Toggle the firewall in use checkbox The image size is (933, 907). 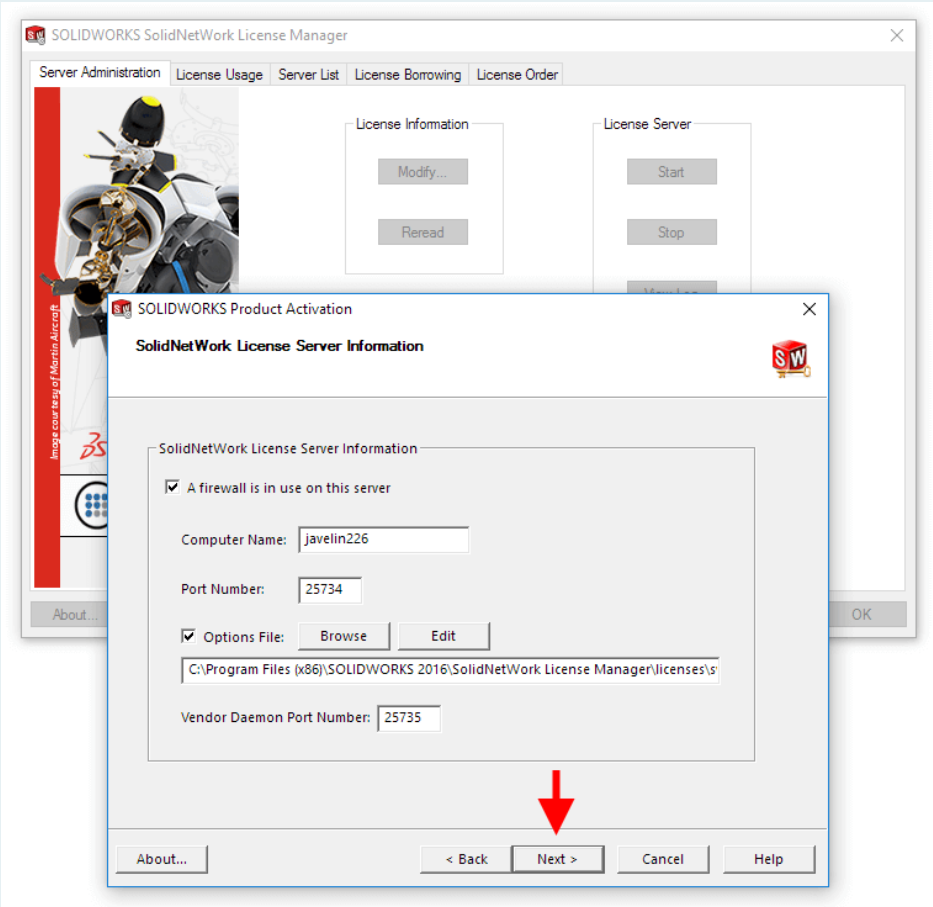click(173, 487)
